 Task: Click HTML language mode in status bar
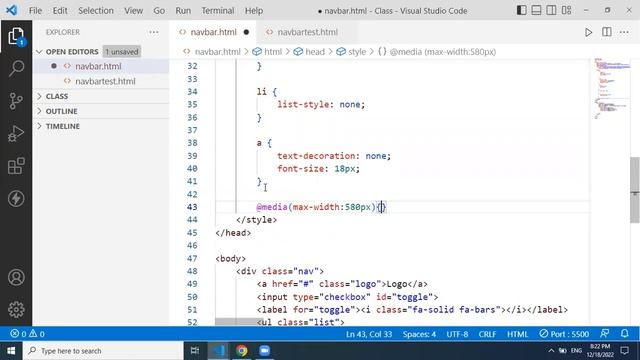point(518,334)
